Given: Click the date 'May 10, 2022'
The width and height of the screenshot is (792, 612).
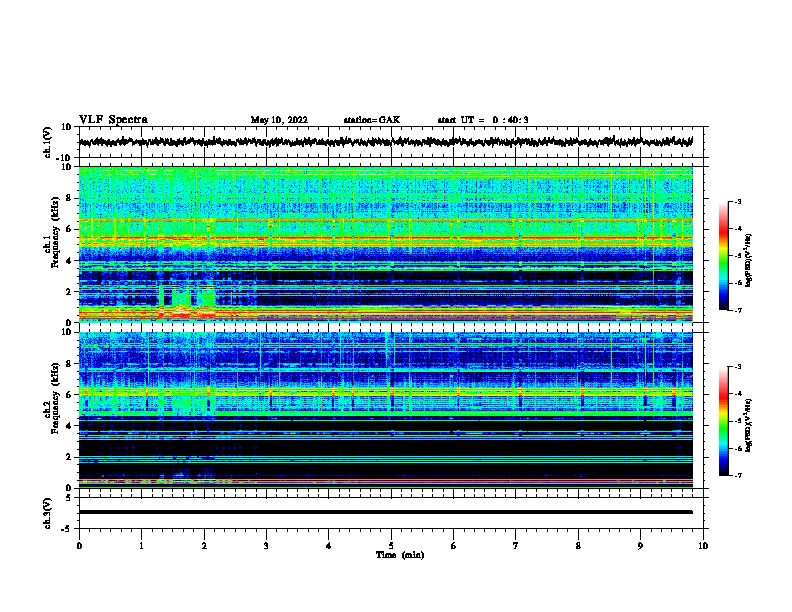Looking at the screenshot, I should [x=279, y=120].
